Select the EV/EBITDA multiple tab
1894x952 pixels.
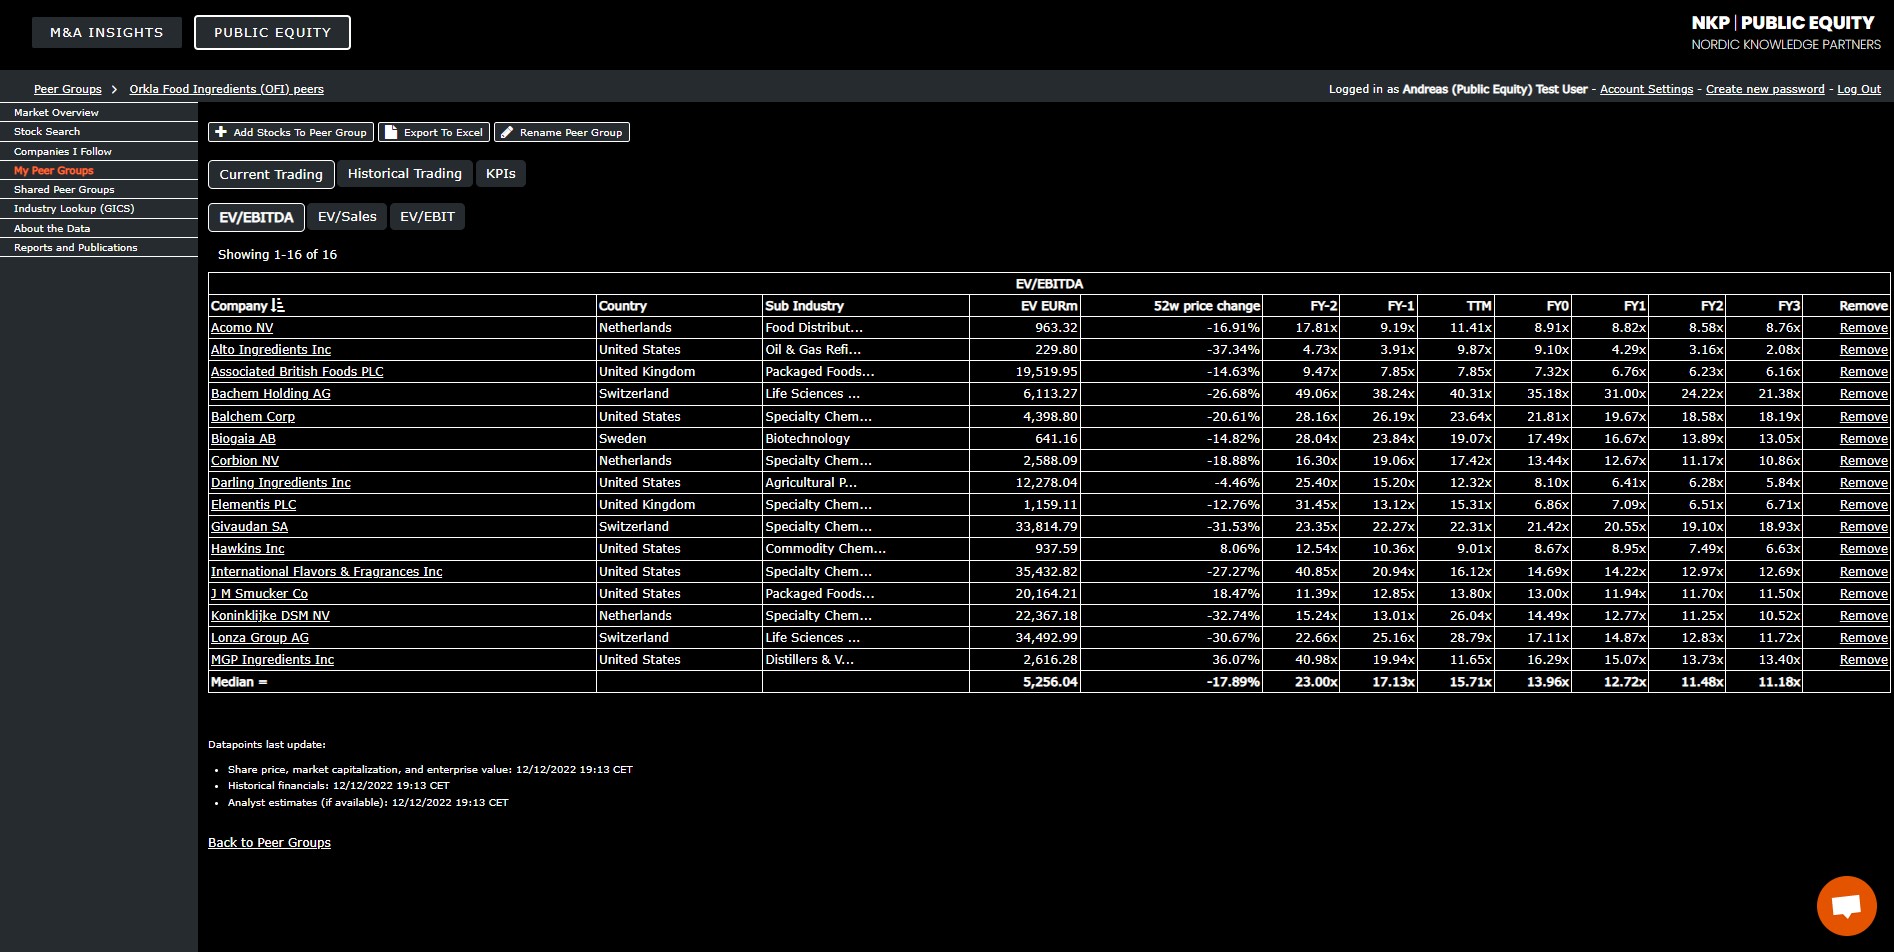point(256,217)
